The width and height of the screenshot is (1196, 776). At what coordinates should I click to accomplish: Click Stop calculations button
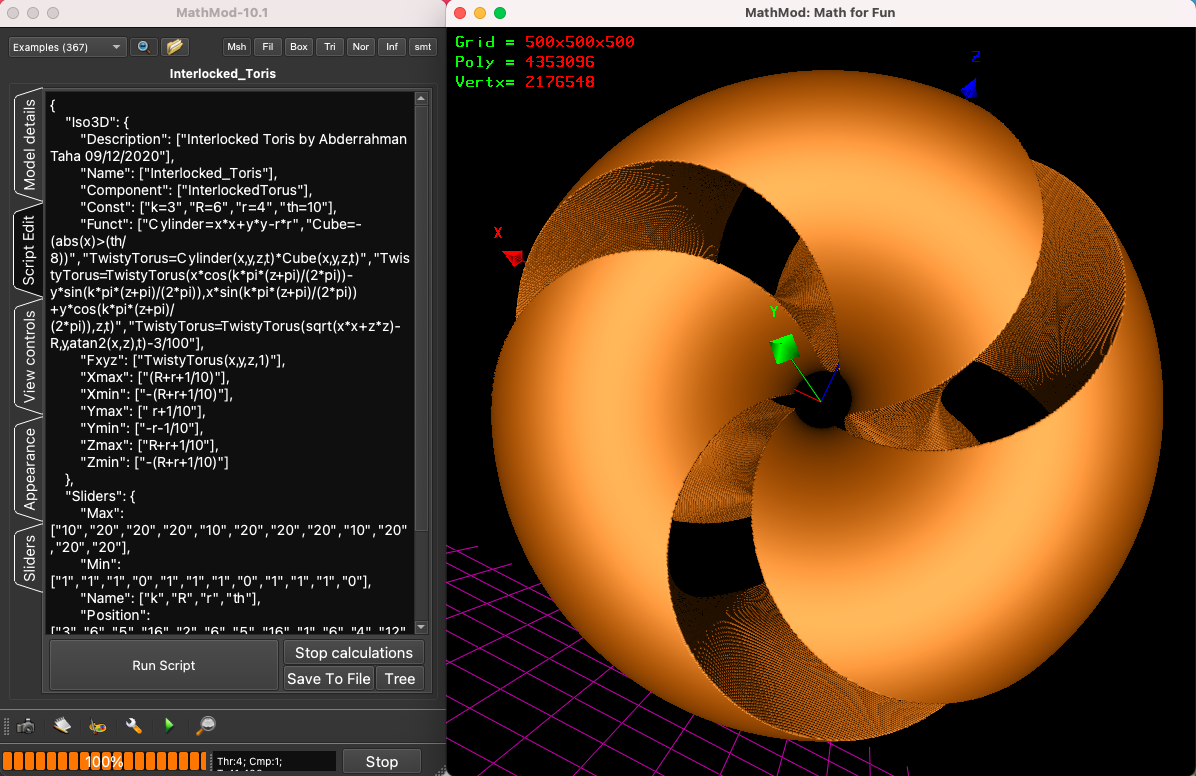(353, 652)
